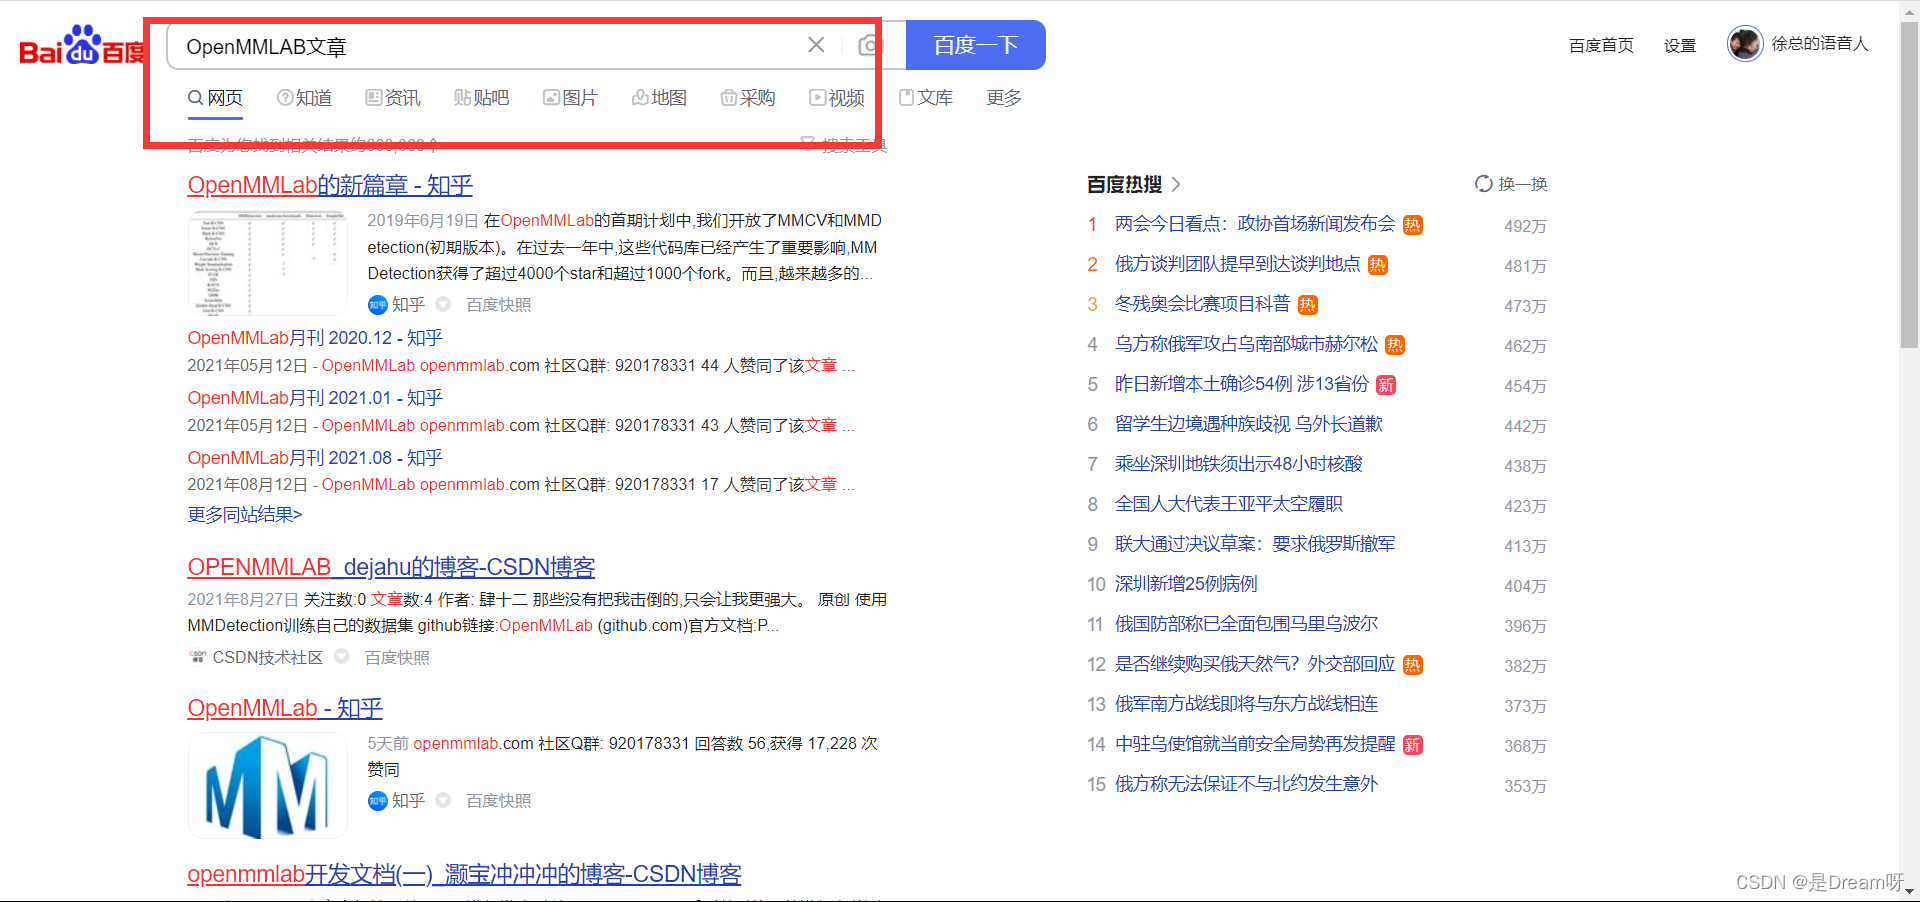
Task: Open the 百度热搜 heading link
Action: coord(1125,184)
